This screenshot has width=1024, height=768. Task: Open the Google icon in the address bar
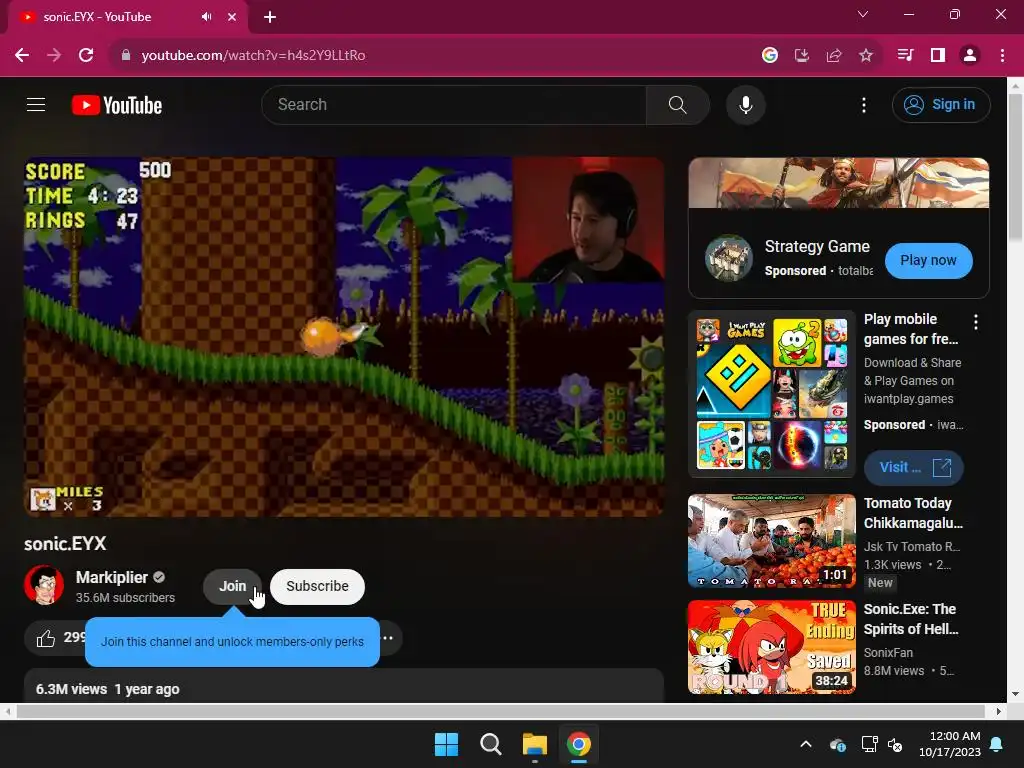(x=770, y=56)
